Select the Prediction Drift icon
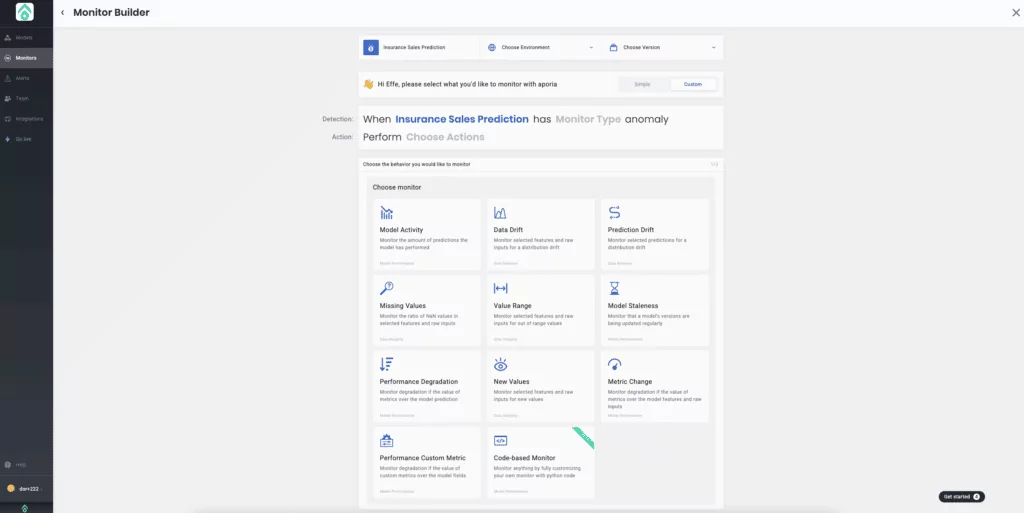 tap(615, 213)
